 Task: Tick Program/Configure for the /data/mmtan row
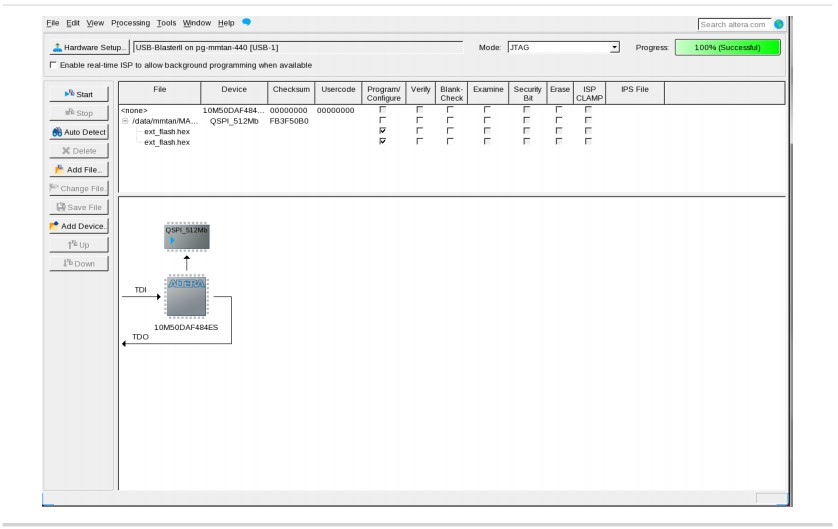coord(383,121)
